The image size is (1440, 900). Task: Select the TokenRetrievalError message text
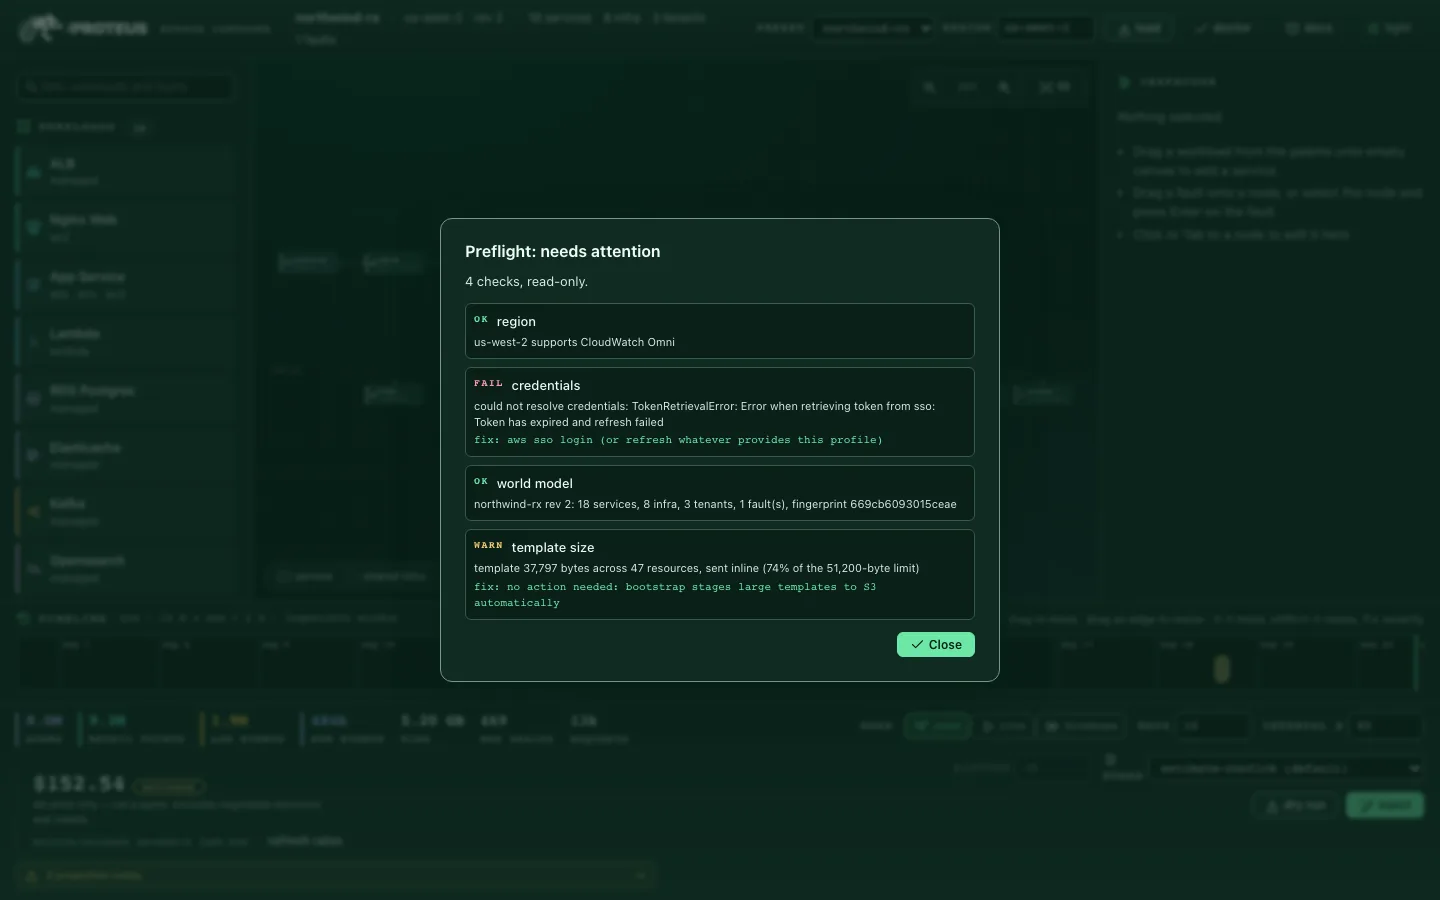pos(705,414)
